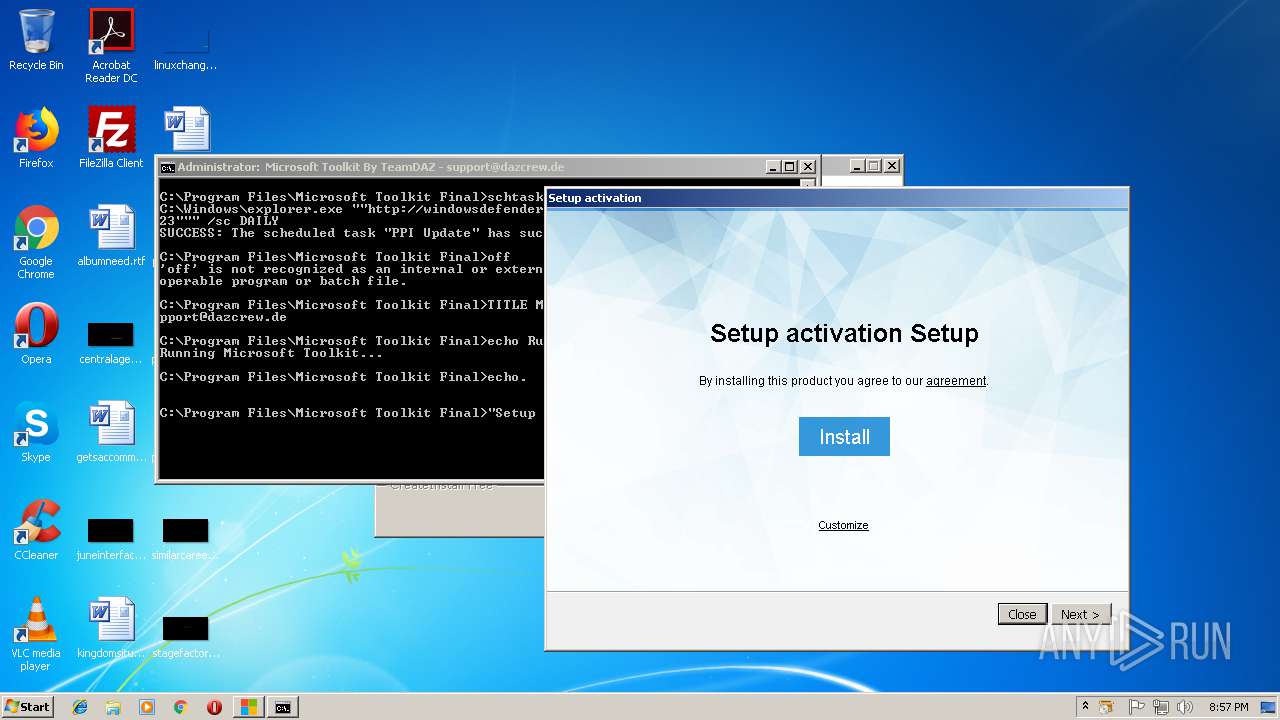Click the blue Install button
This screenshot has width=1280, height=720.
[844, 437]
